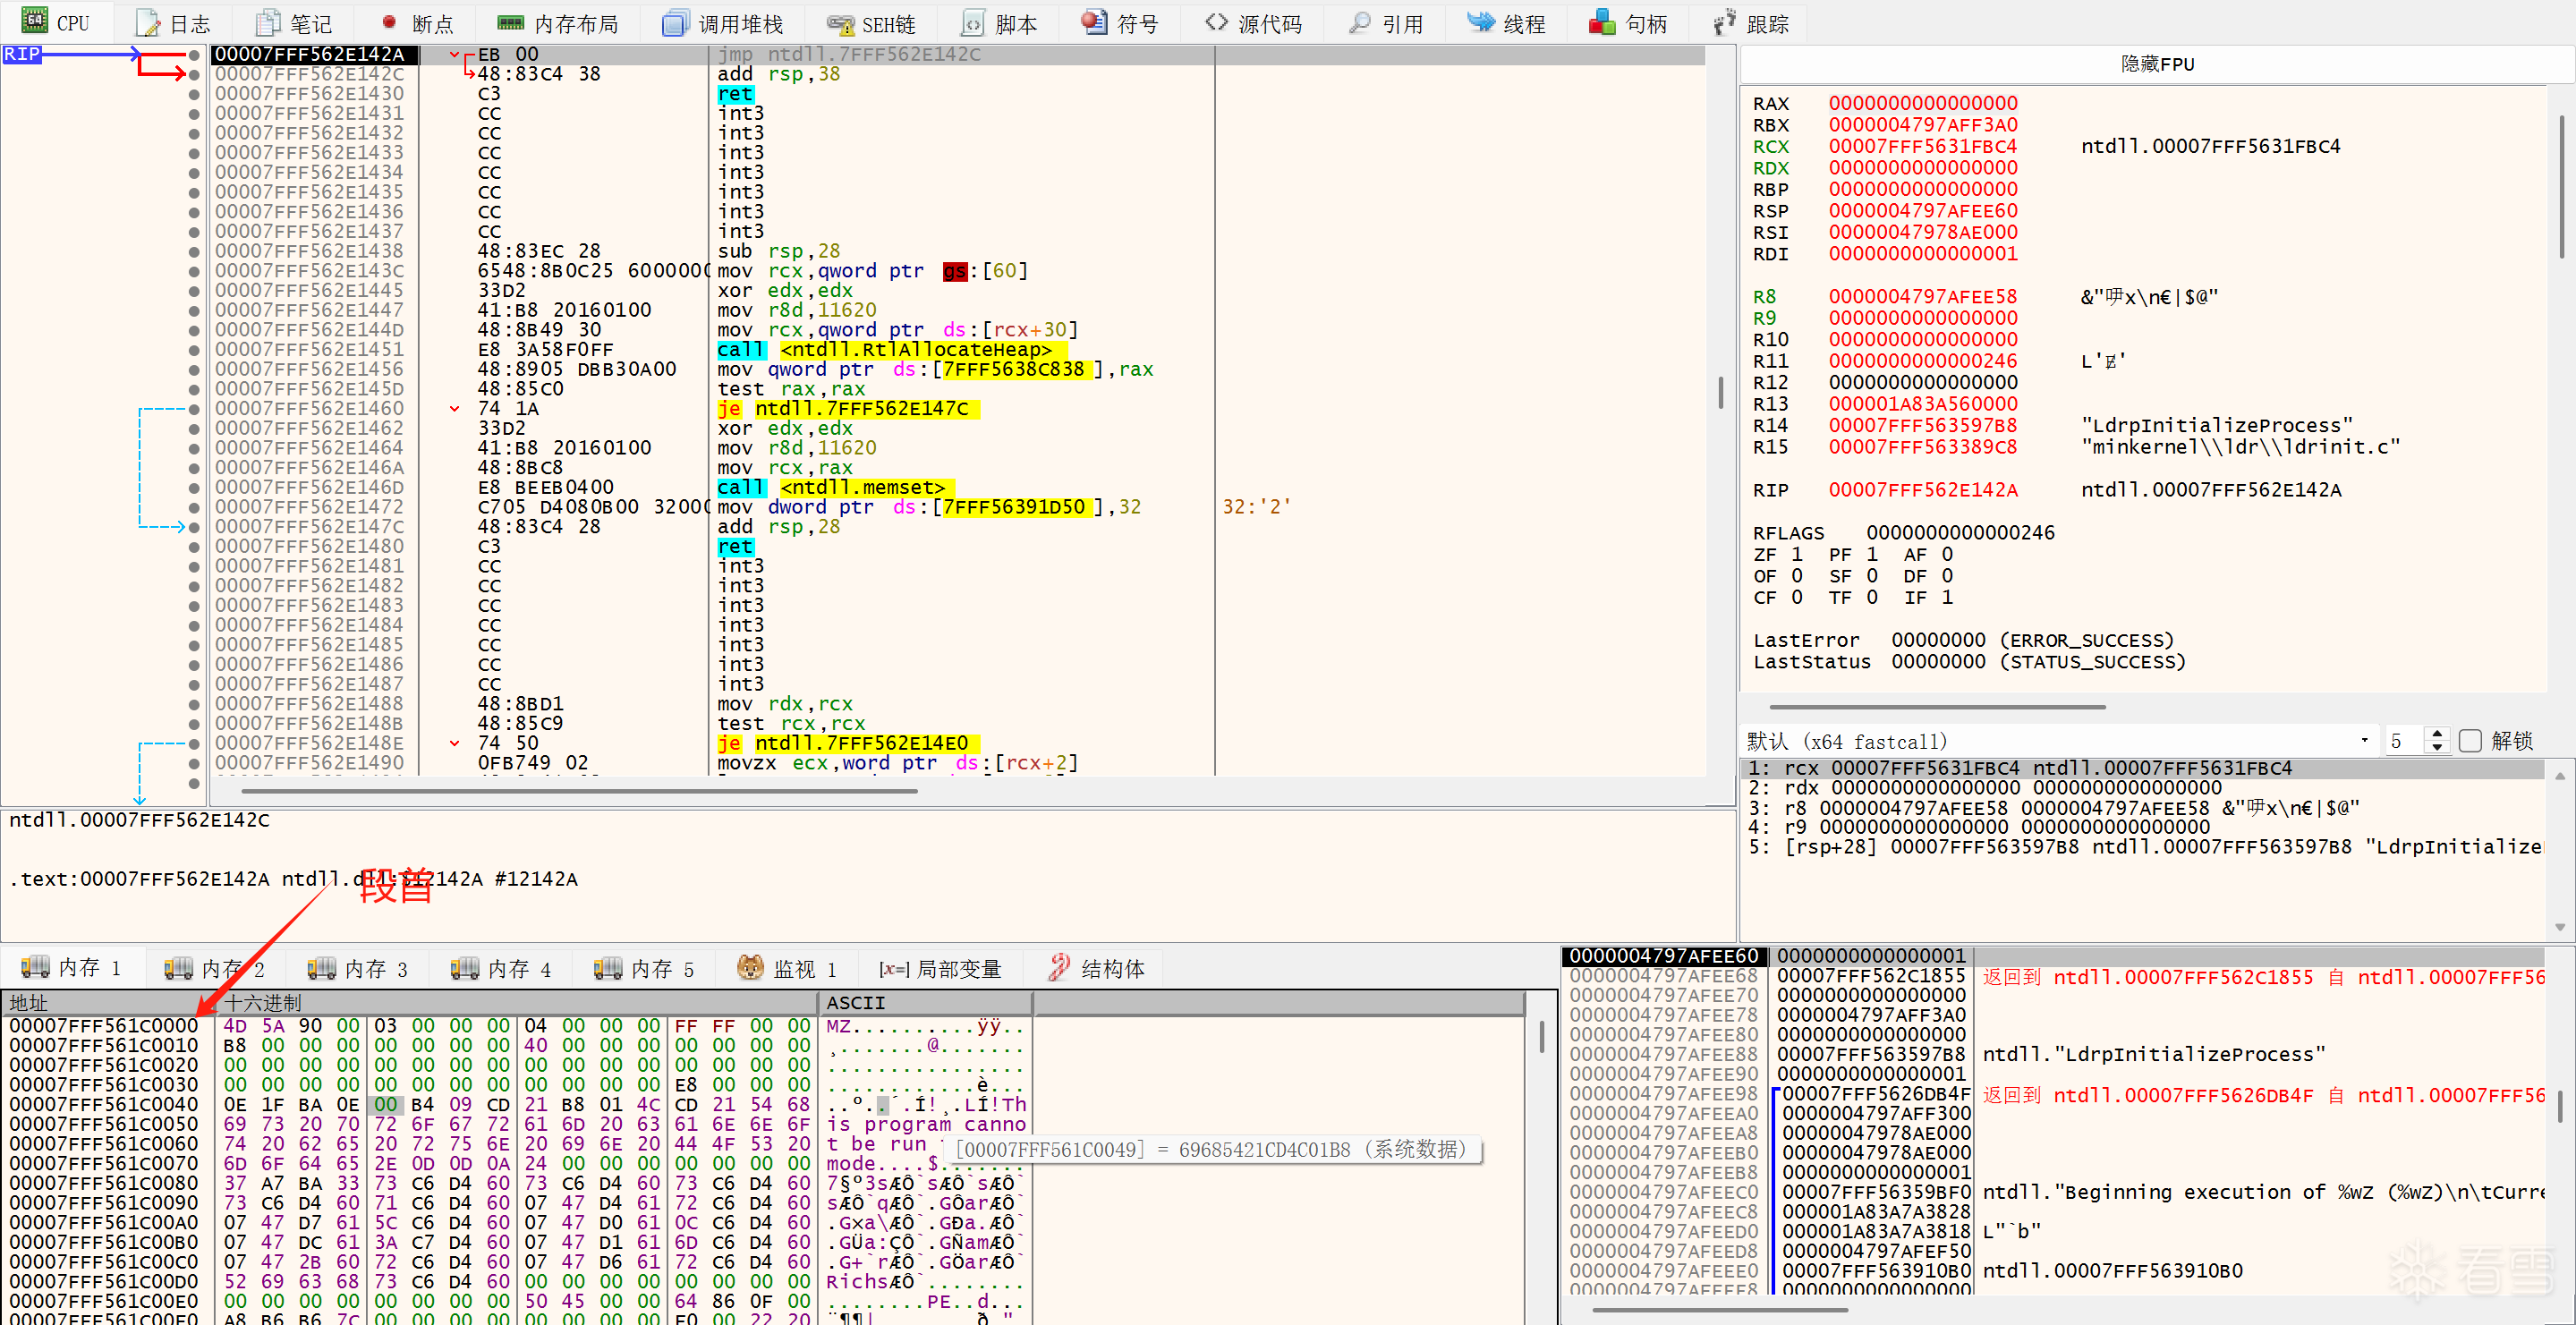Increase the argument count stepper
Image resolution: width=2576 pixels, height=1325 pixels.
[x=2437, y=734]
